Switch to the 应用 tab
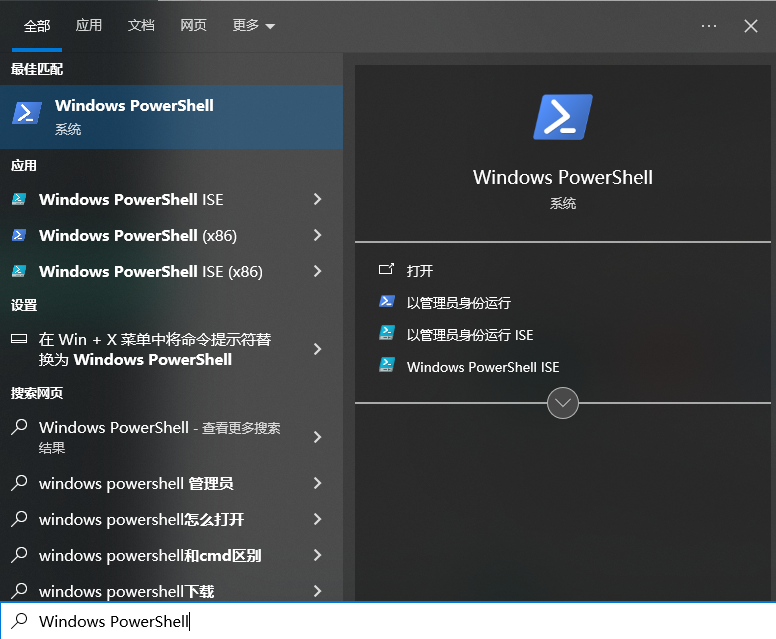This screenshot has height=639, width=776. coord(89,25)
